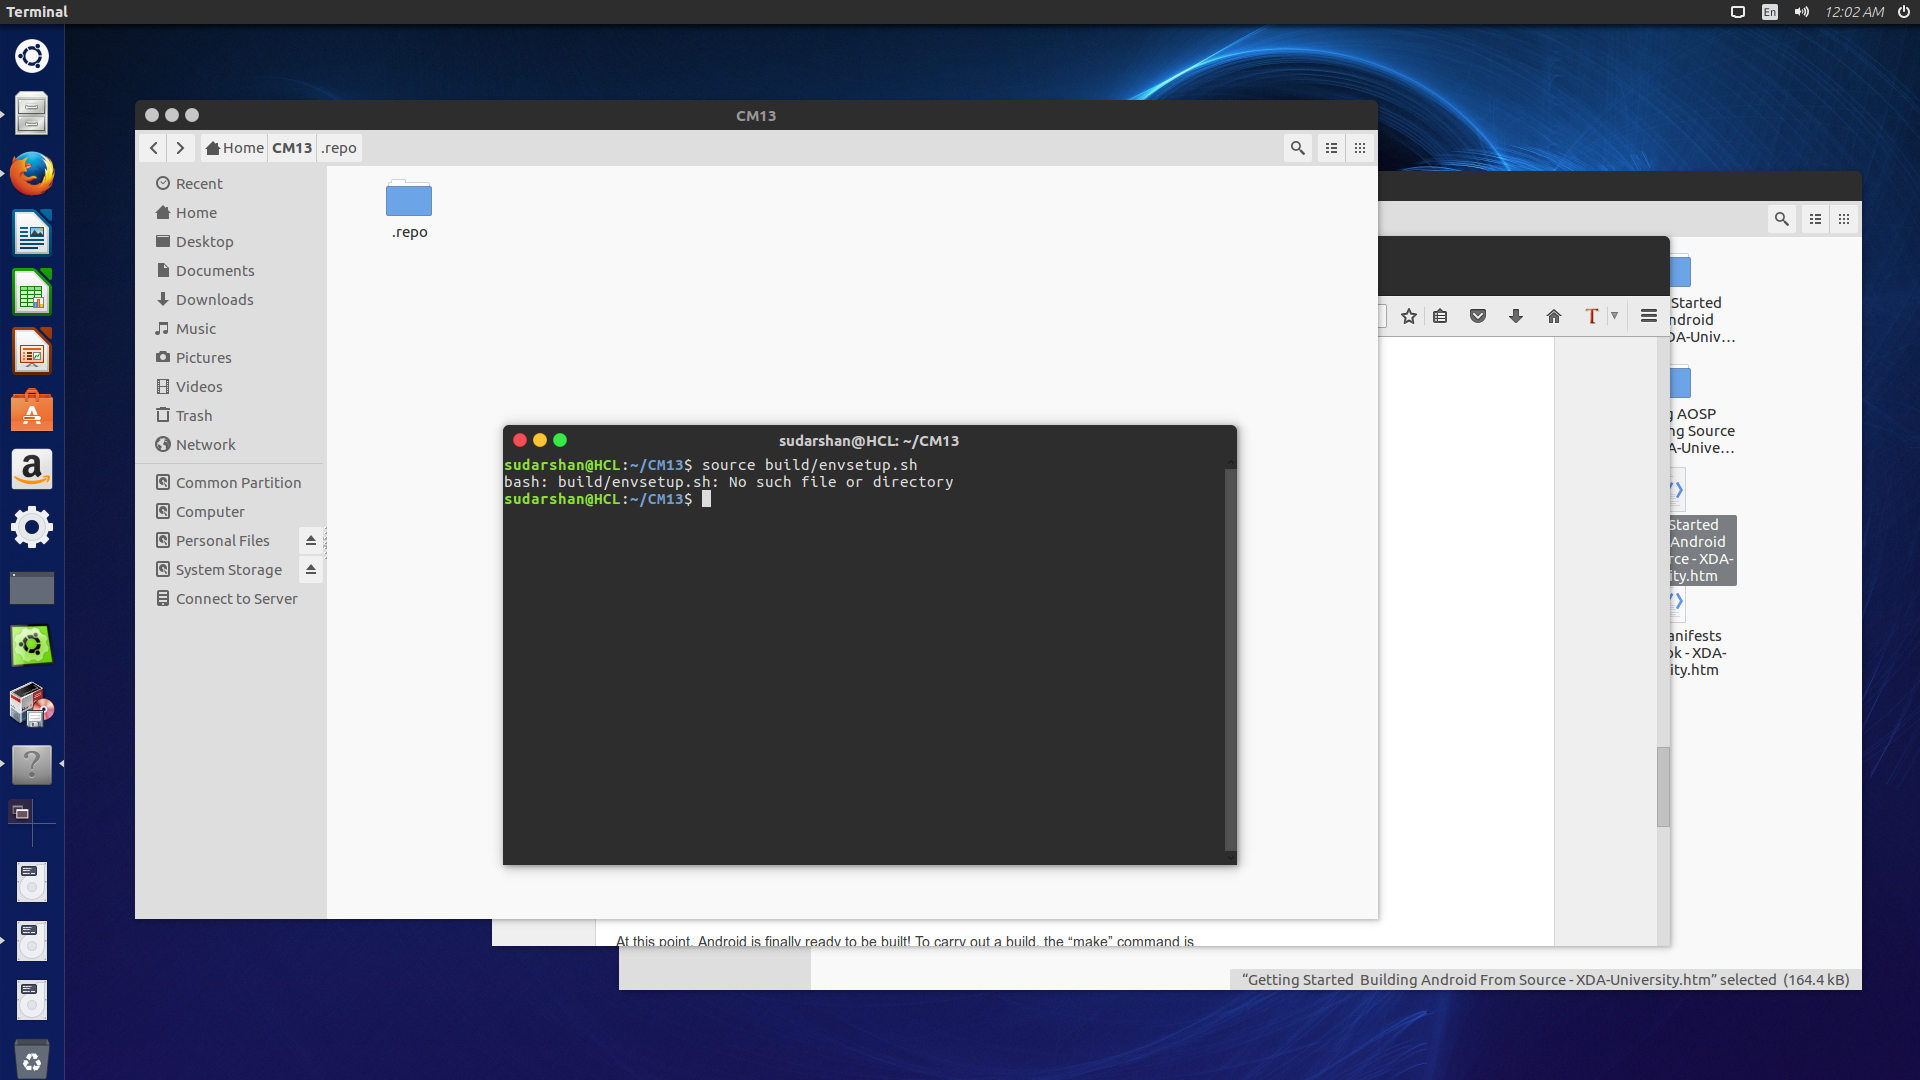Screen dimensions: 1920x1080
Task: Open Connect to Server in sidebar
Action: (236, 598)
